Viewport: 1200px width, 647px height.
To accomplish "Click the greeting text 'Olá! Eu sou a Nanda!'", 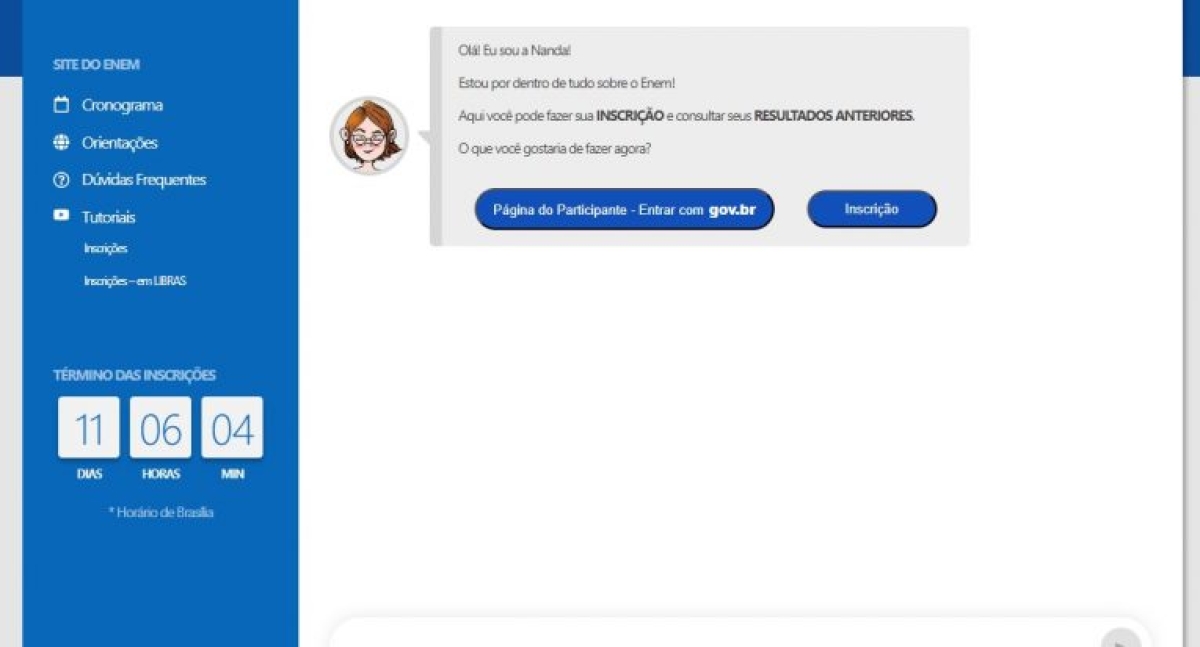I will pyautogui.click(x=514, y=51).
